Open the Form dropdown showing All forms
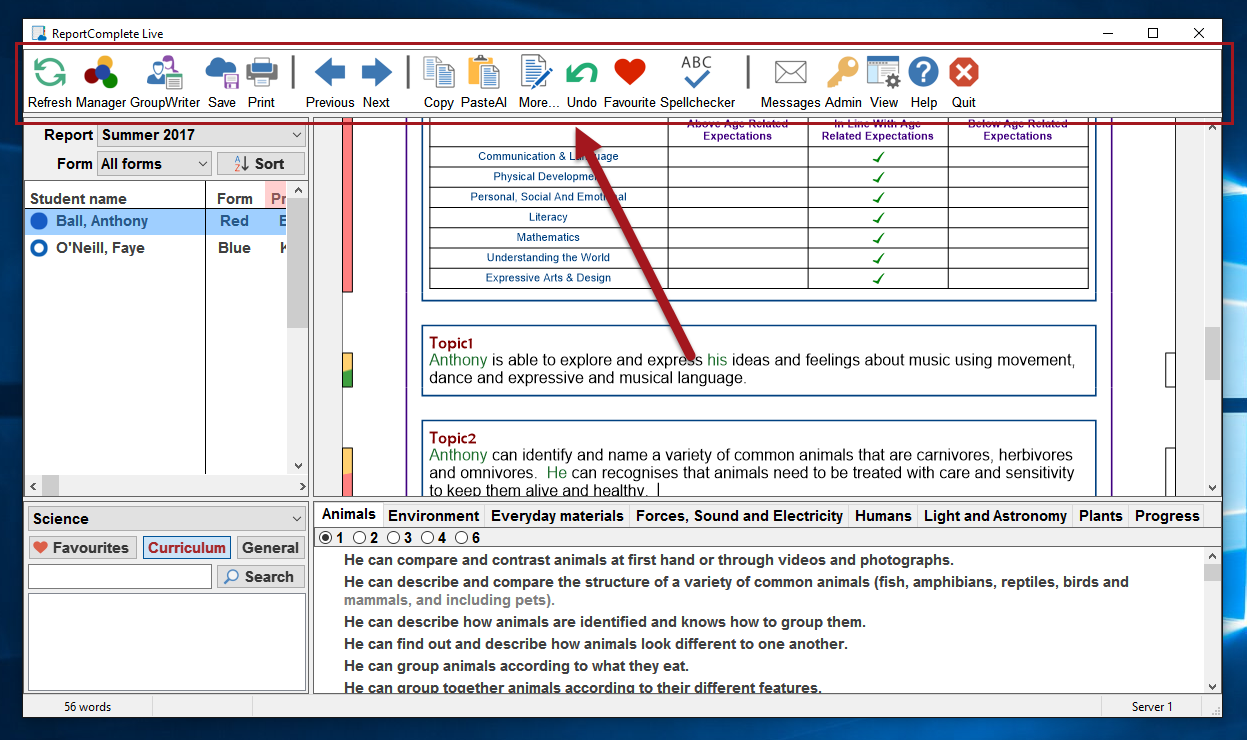Image resolution: width=1247 pixels, height=740 pixels. coord(154,164)
